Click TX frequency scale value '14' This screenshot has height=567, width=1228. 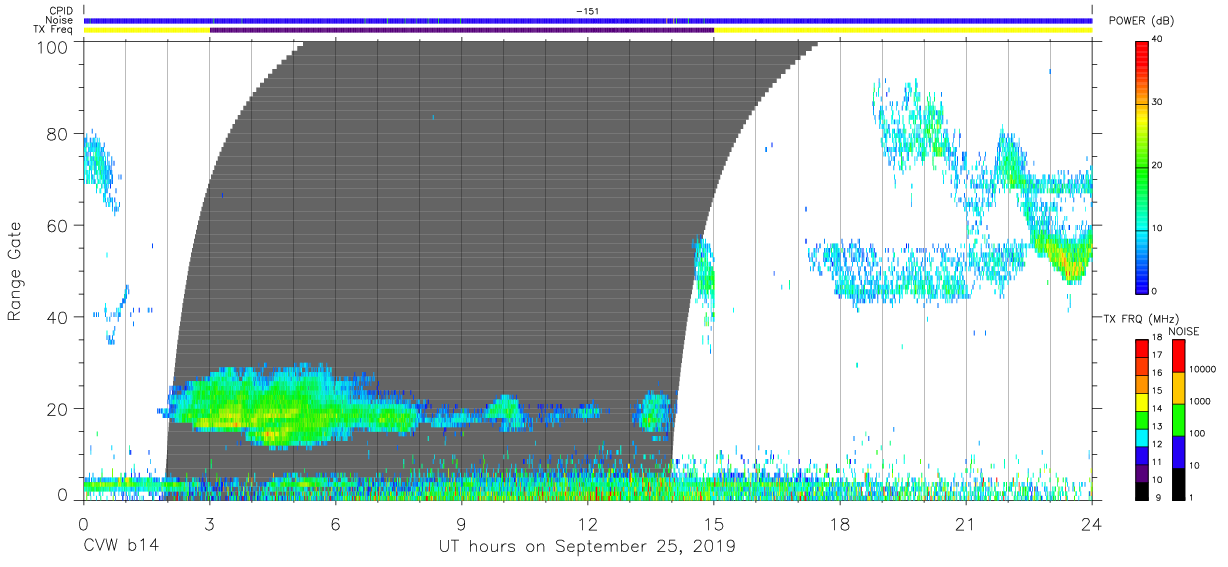pyautogui.click(x=1159, y=408)
